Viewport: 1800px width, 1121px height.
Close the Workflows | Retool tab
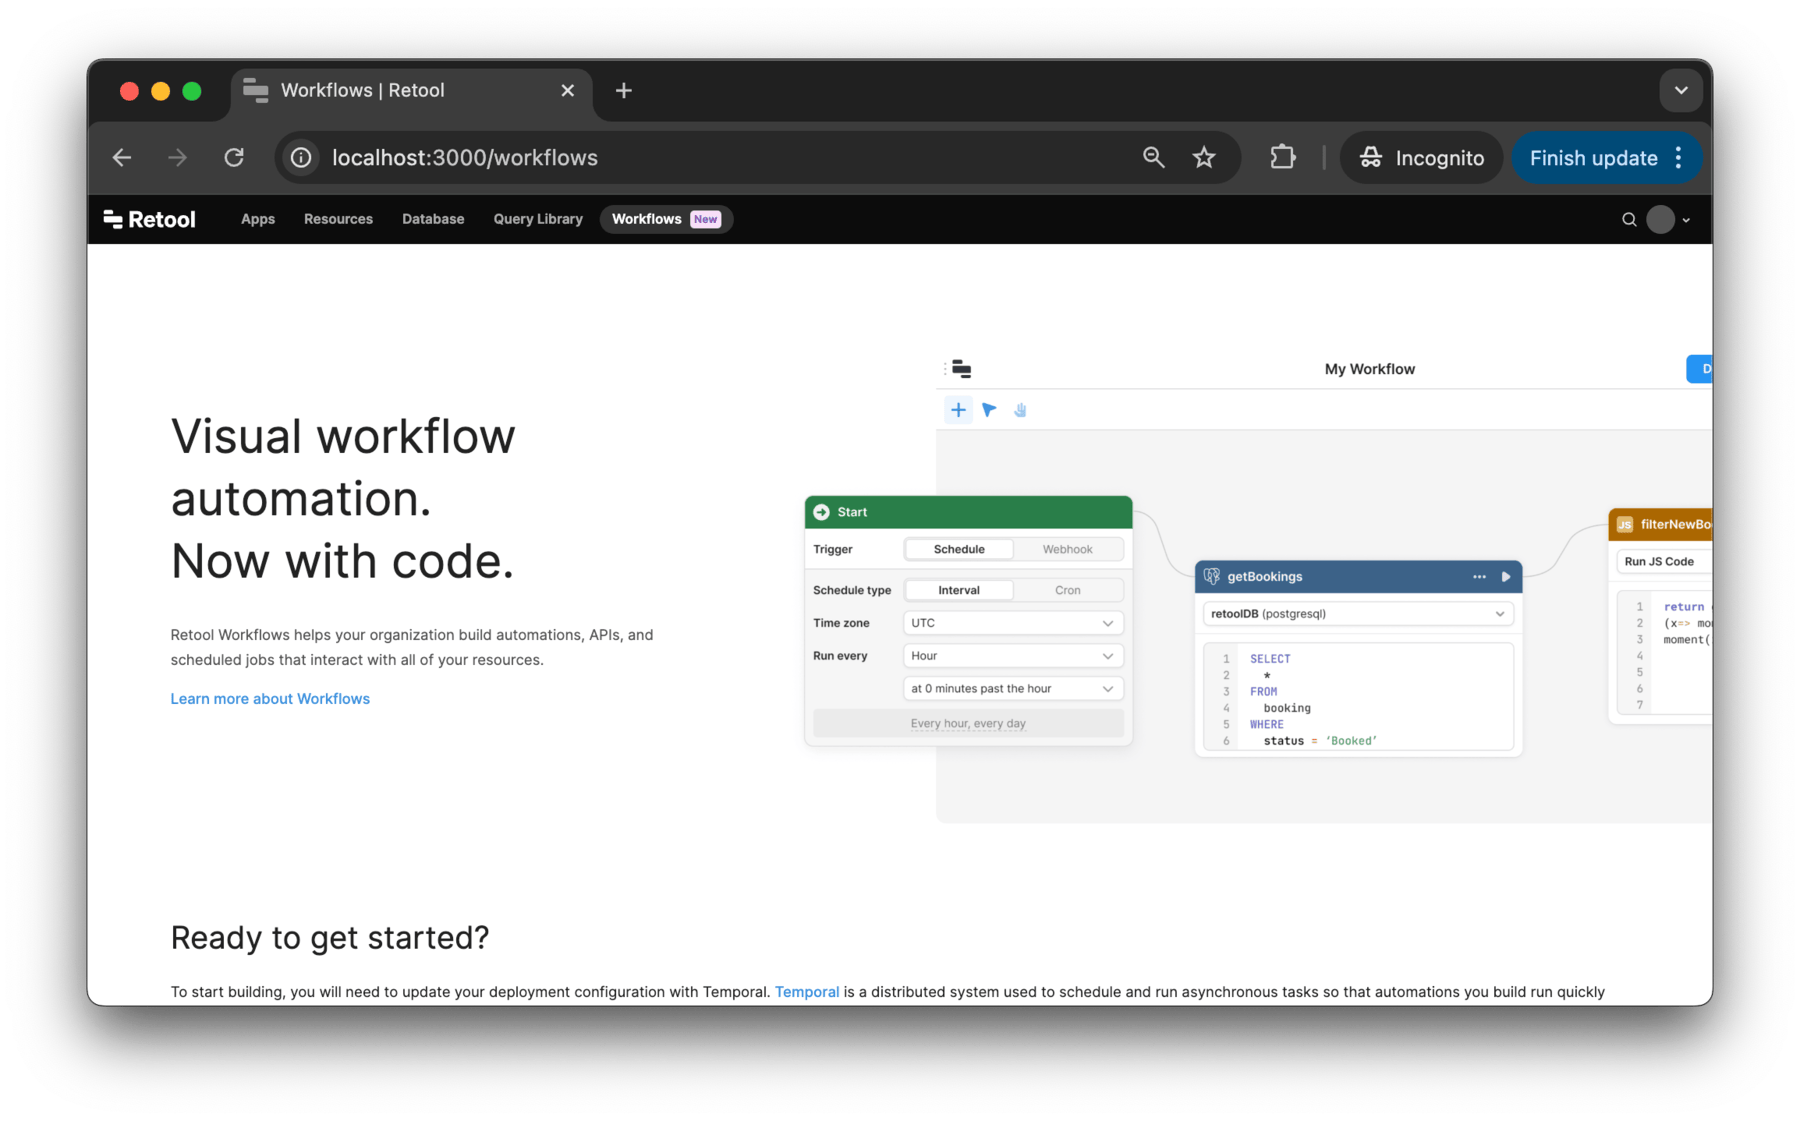coord(568,91)
